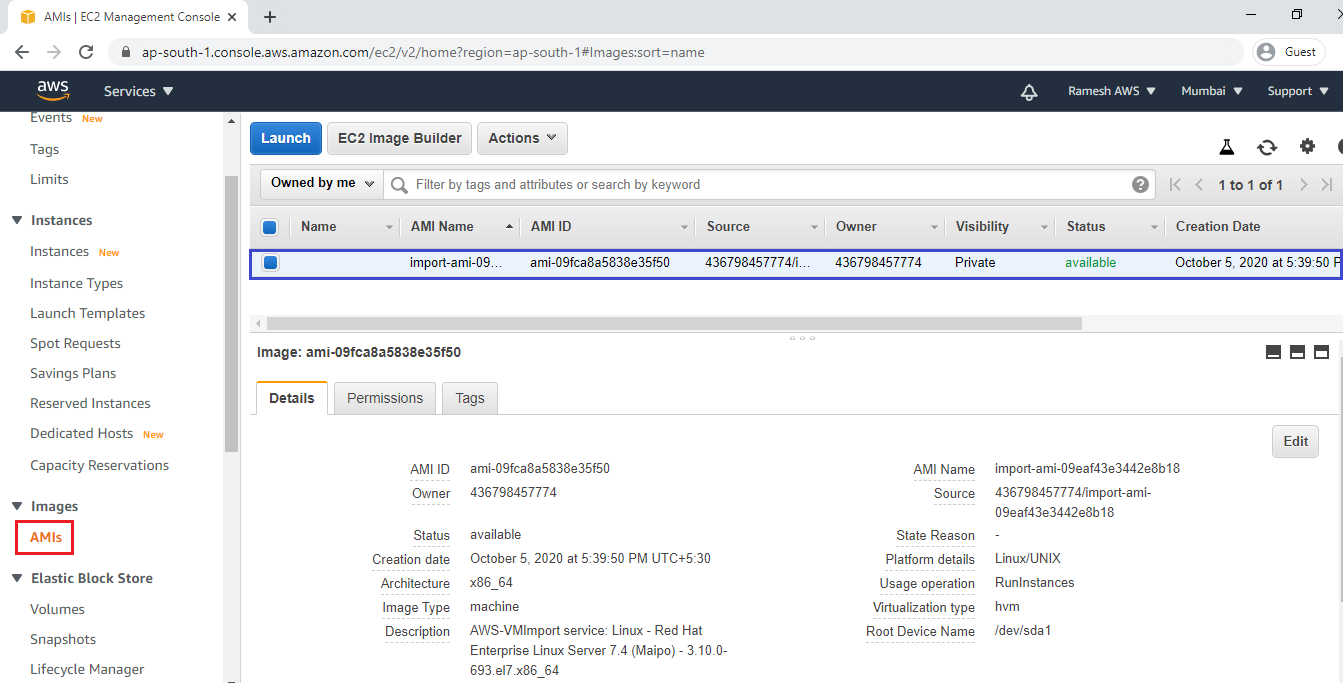Open Volumes in sidebar
This screenshot has height=683, width=1343.
[x=57, y=609]
